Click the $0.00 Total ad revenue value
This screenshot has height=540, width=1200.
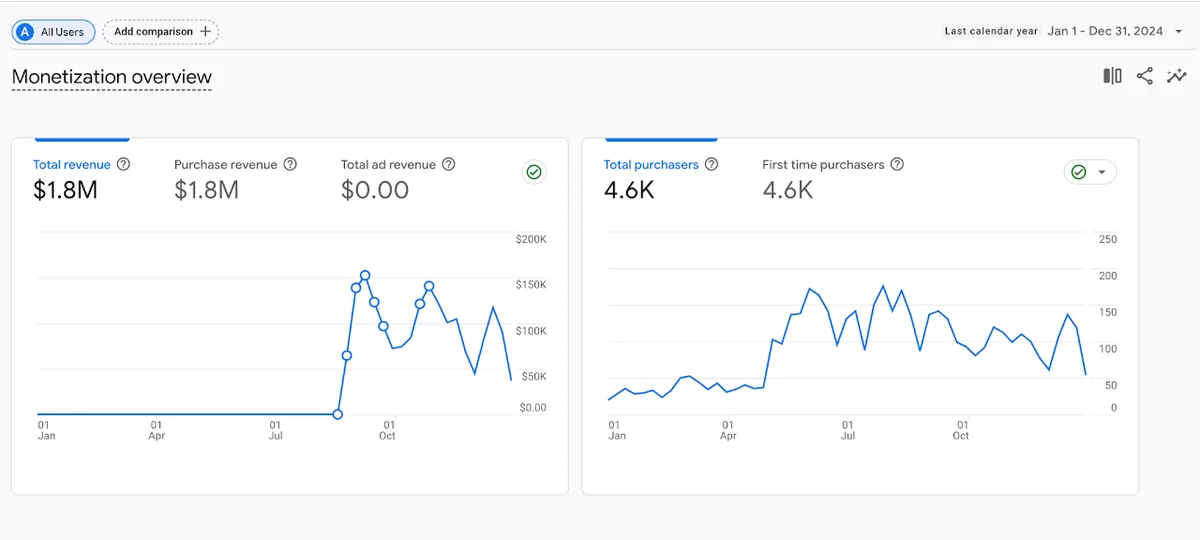pyautogui.click(x=375, y=190)
